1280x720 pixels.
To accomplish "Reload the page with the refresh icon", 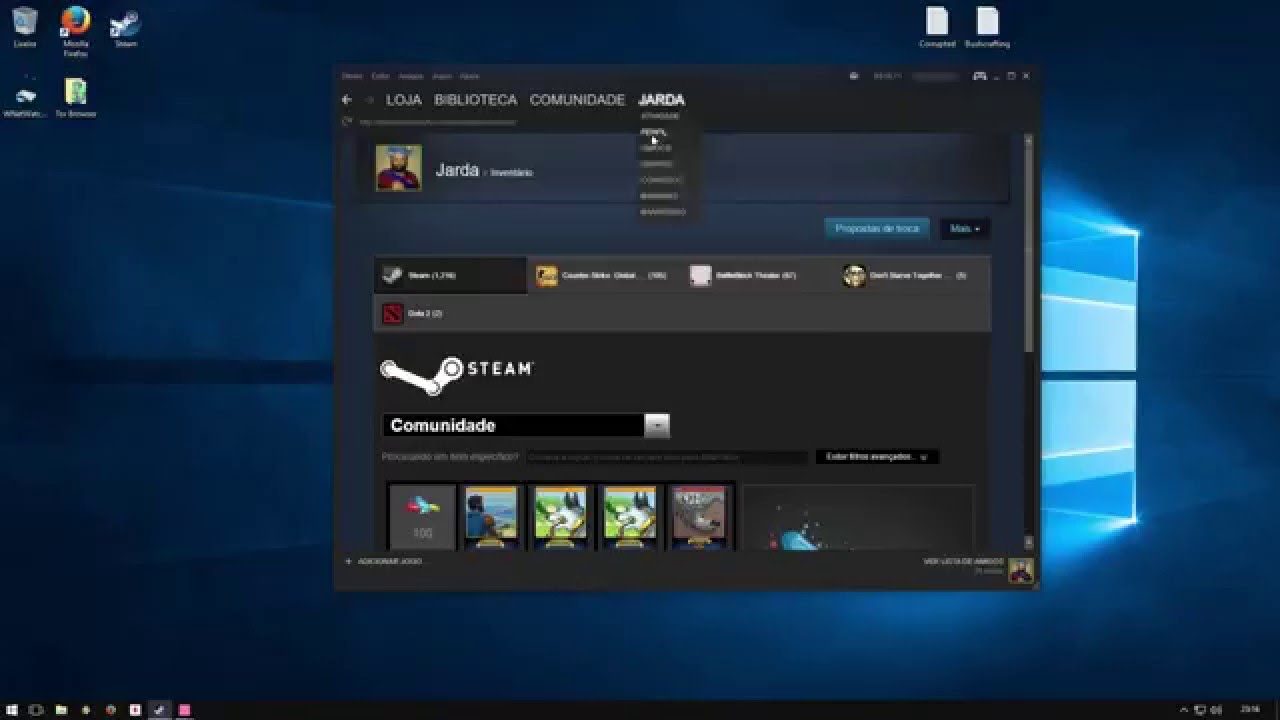I will tap(347, 122).
